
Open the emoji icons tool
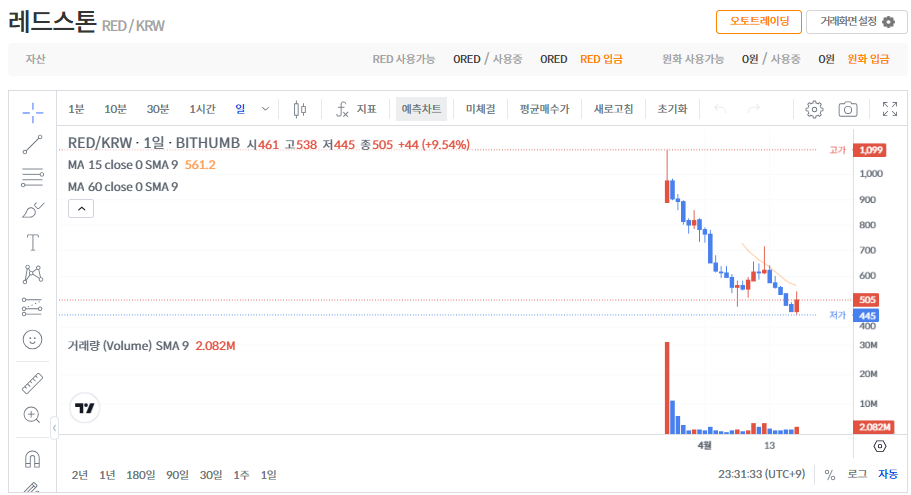pyautogui.click(x=33, y=339)
